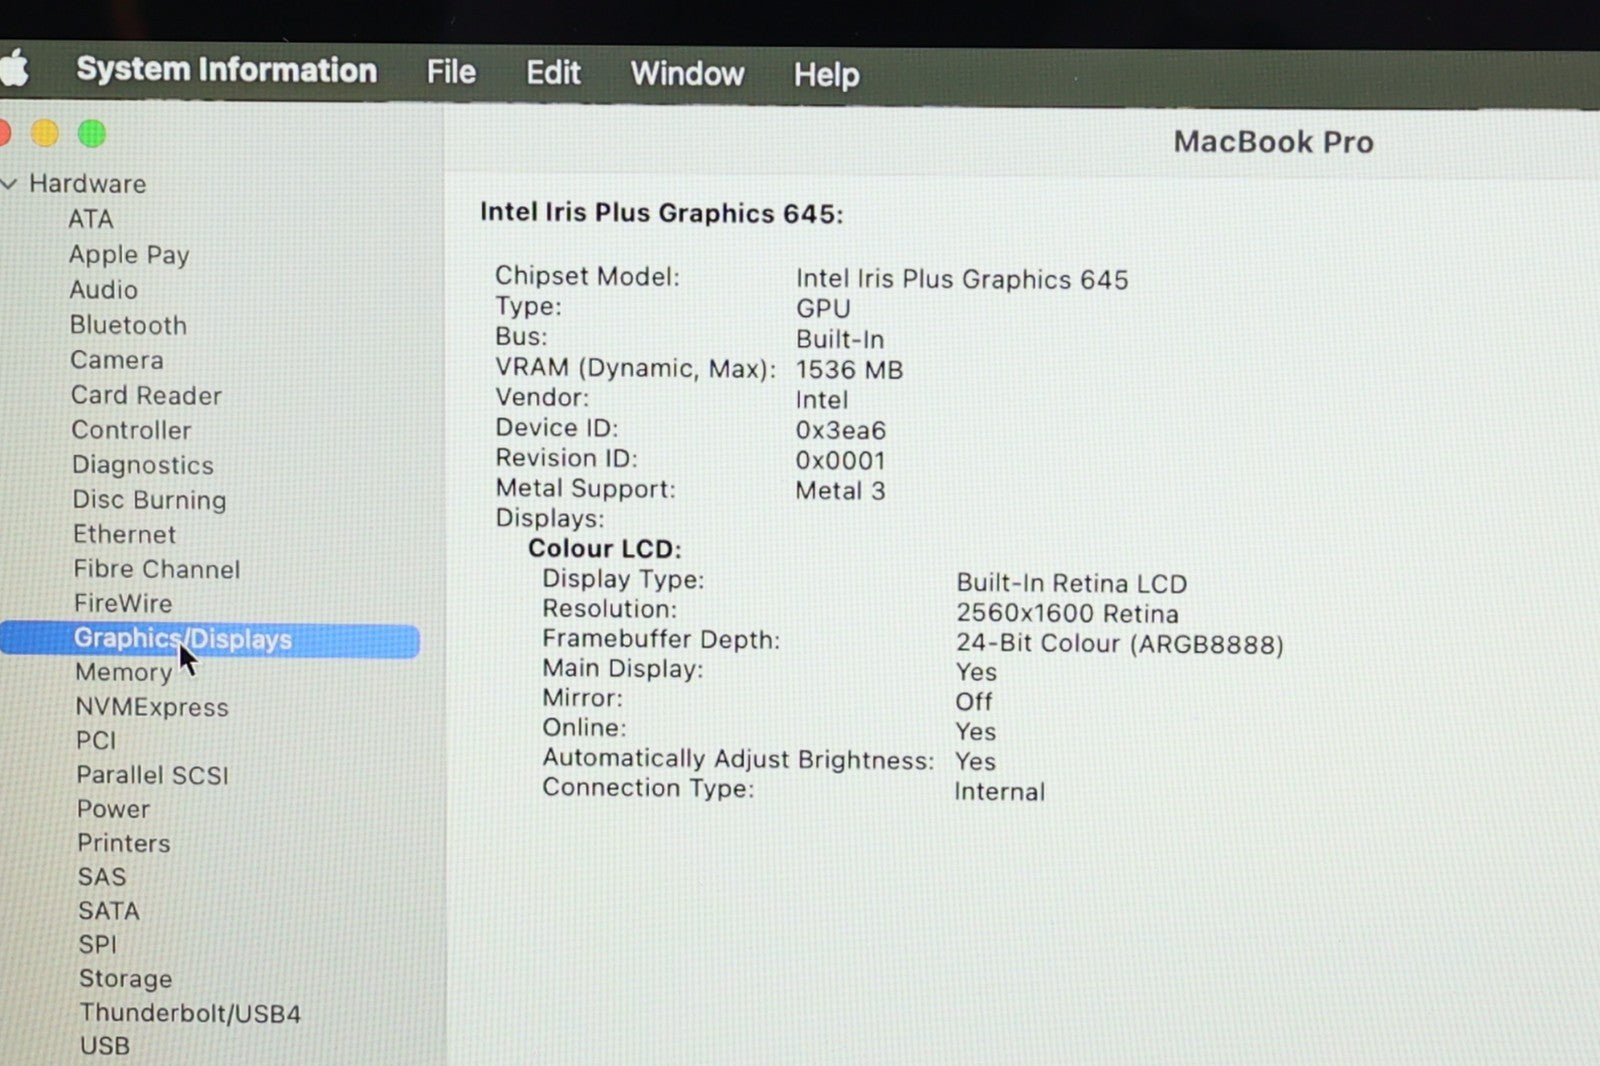Viewport: 1600px width, 1066px height.
Task: Open the Window menu
Action: [687, 74]
